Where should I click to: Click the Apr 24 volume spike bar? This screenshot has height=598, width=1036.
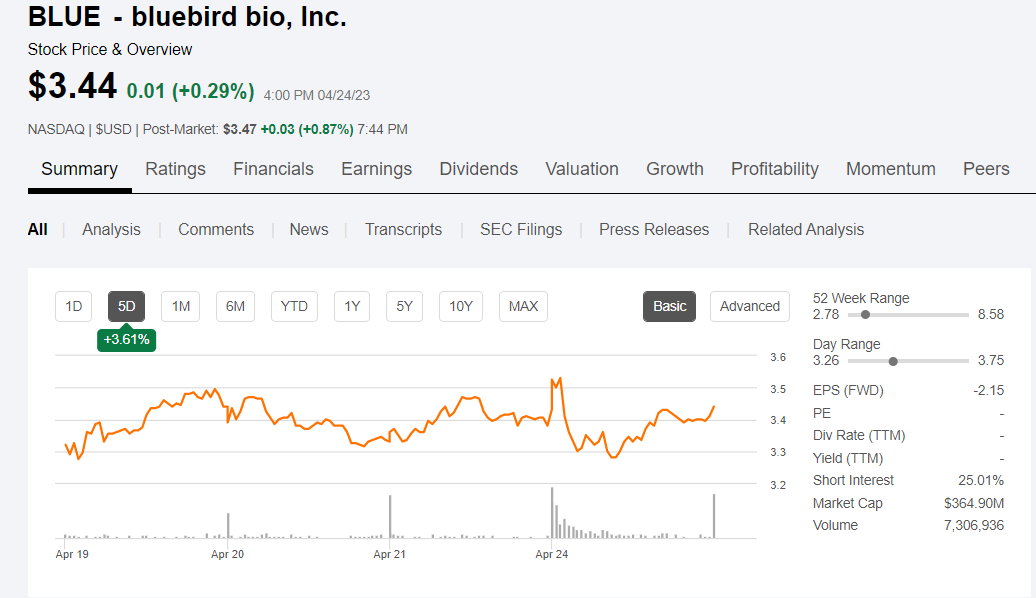[552, 512]
